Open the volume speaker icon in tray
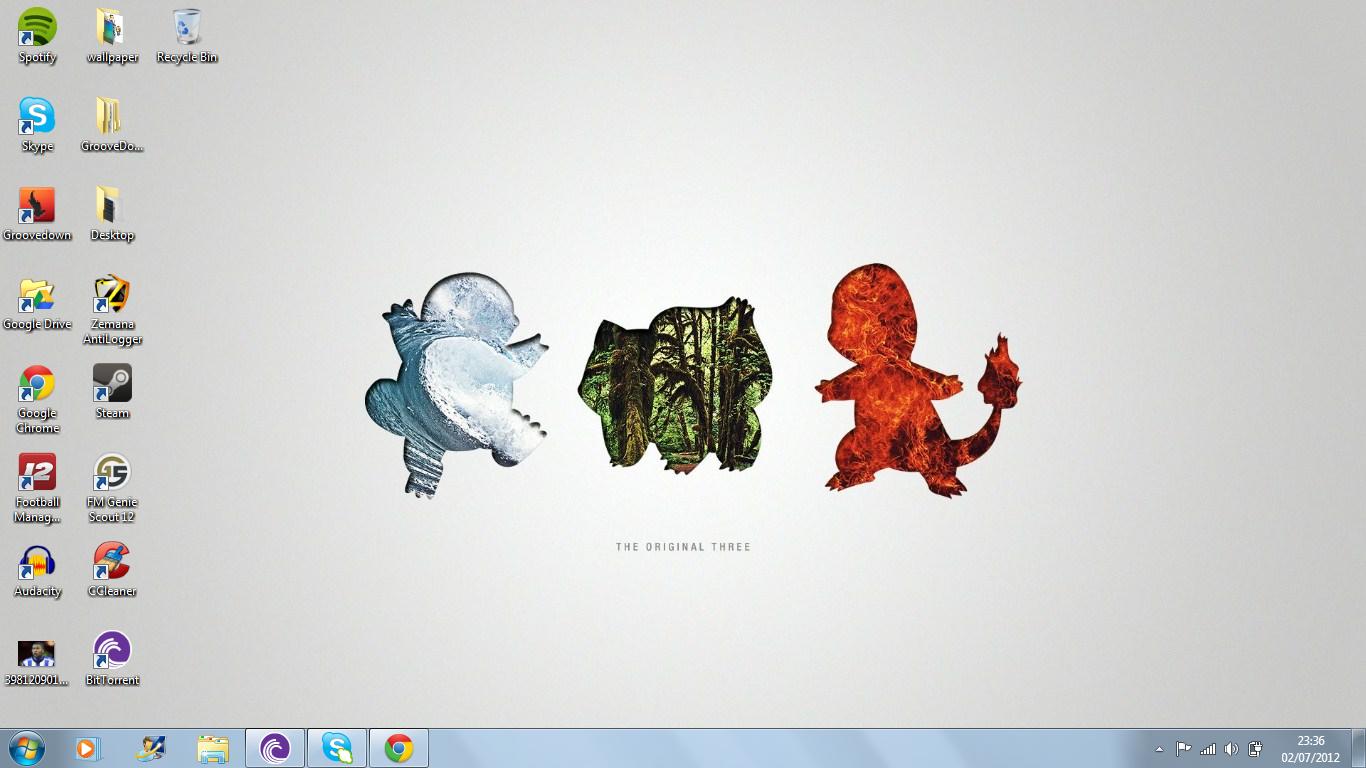This screenshot has width=1366, height=768. point(1231,749)
